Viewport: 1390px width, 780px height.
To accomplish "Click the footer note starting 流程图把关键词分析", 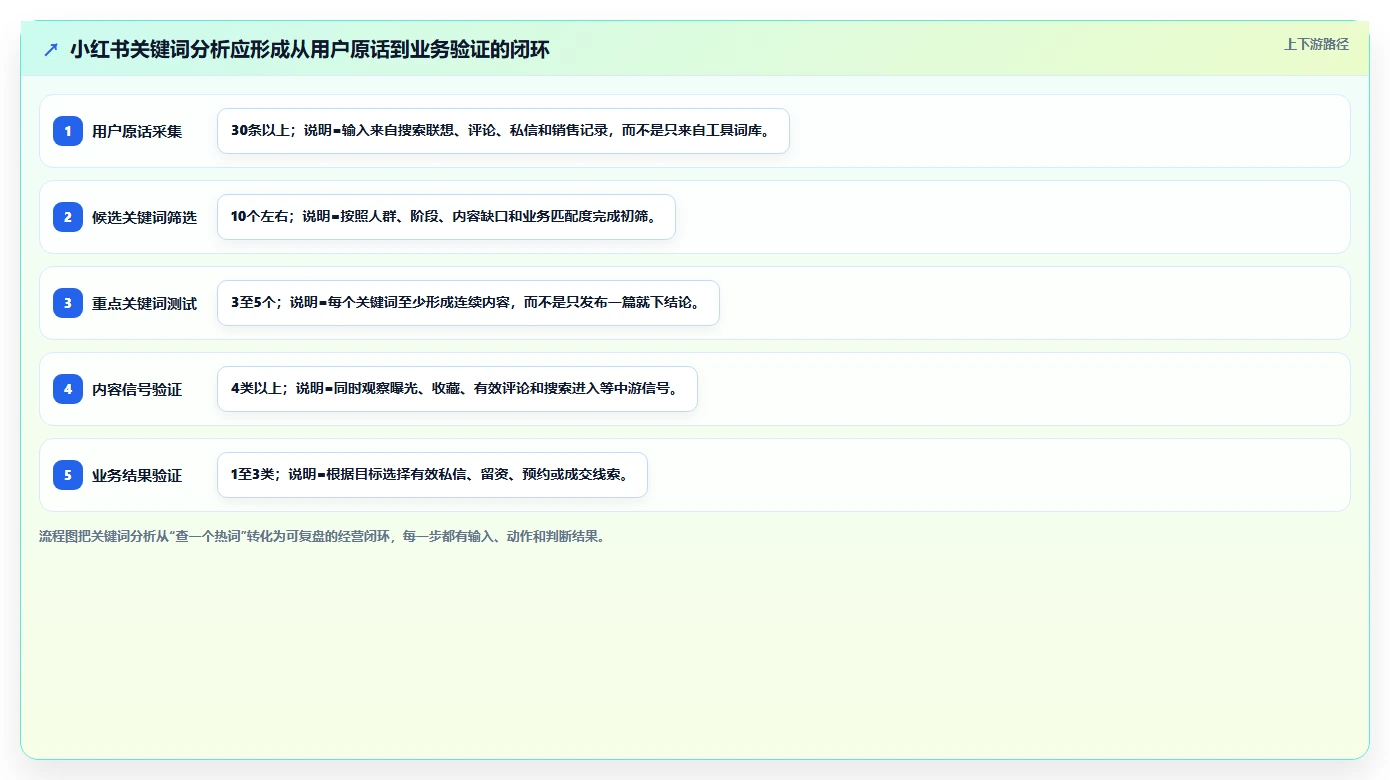I will tap(322, 536).
